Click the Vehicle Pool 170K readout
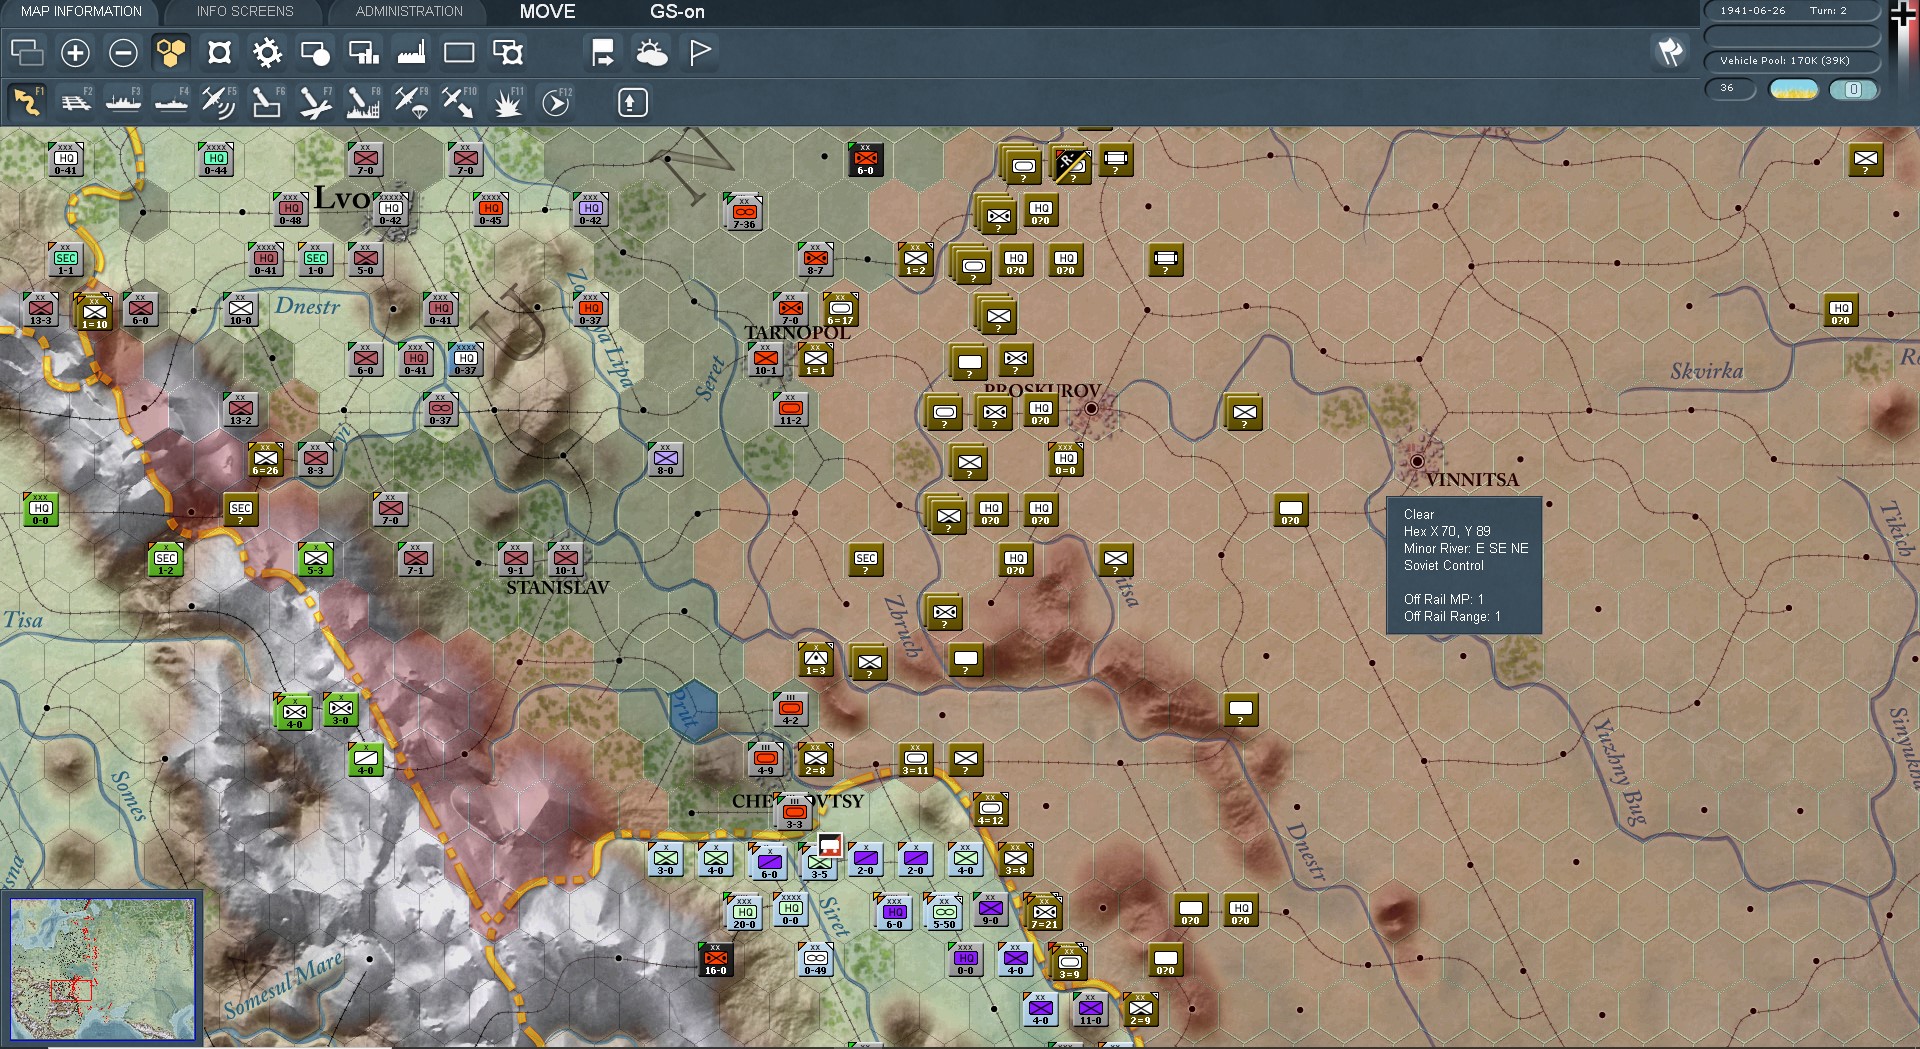Viewport: 1920px width, 1049px height. pos(1790,61)
